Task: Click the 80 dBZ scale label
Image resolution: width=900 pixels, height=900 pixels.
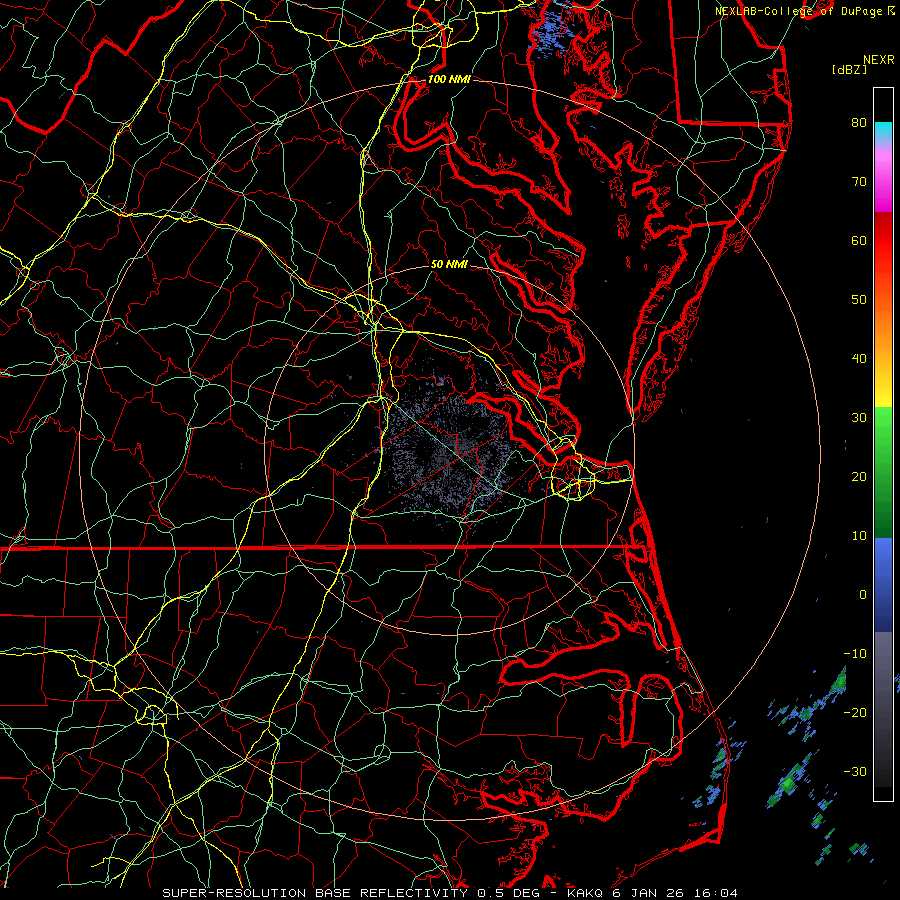Action: pyautogui.click(x=859, y=122)
